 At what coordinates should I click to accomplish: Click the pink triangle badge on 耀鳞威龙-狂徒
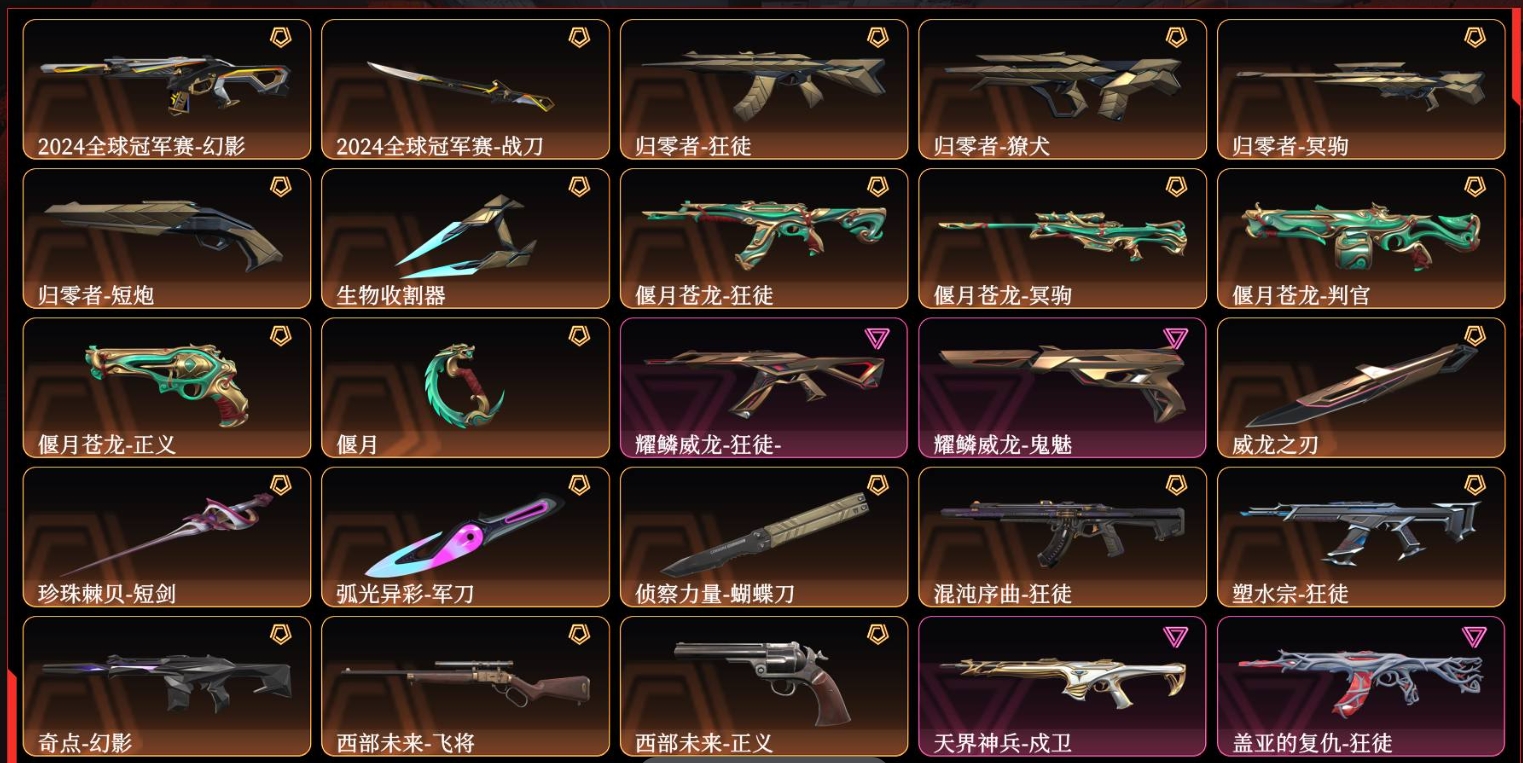click(x=877, y=337)
